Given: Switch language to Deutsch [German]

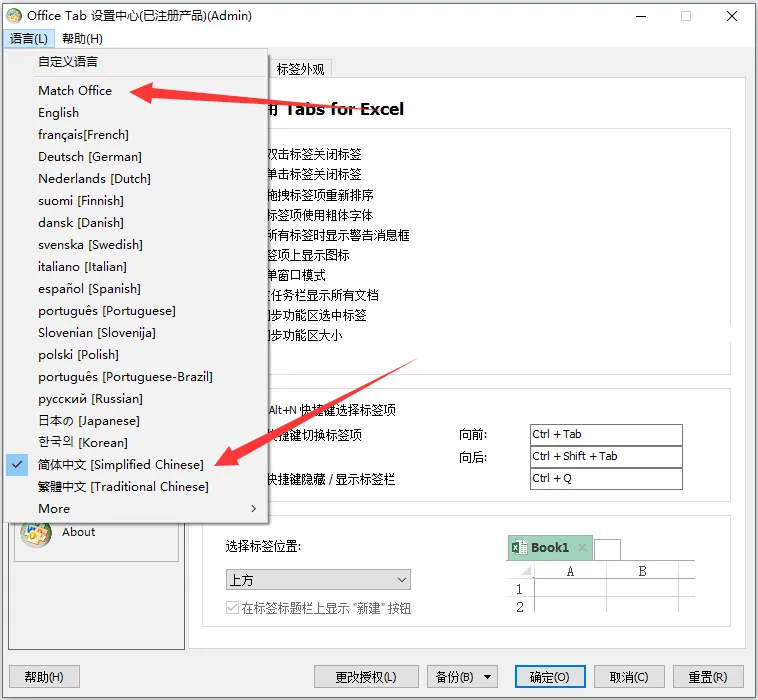Looking at the screenshot, I should tap(90, 157).
